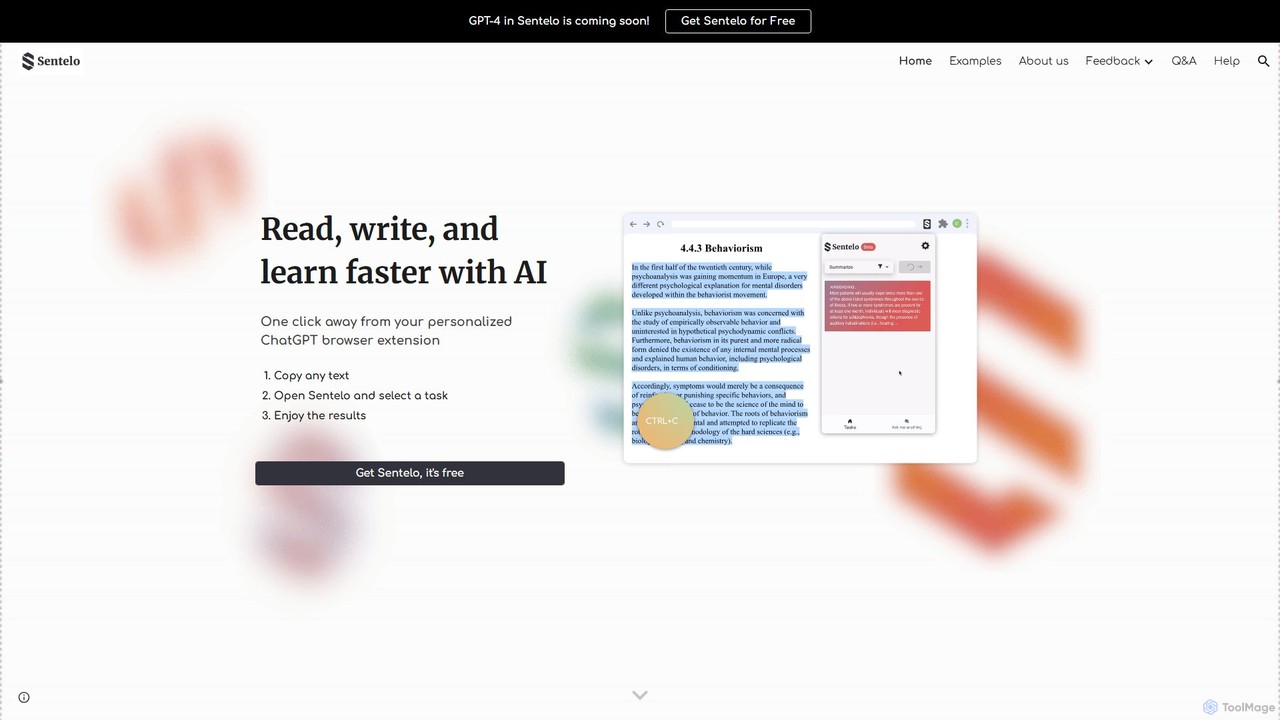Select "Open Sentelo and select a task" step
Screen dimensions: 1280x720
(x=361, y=396)
